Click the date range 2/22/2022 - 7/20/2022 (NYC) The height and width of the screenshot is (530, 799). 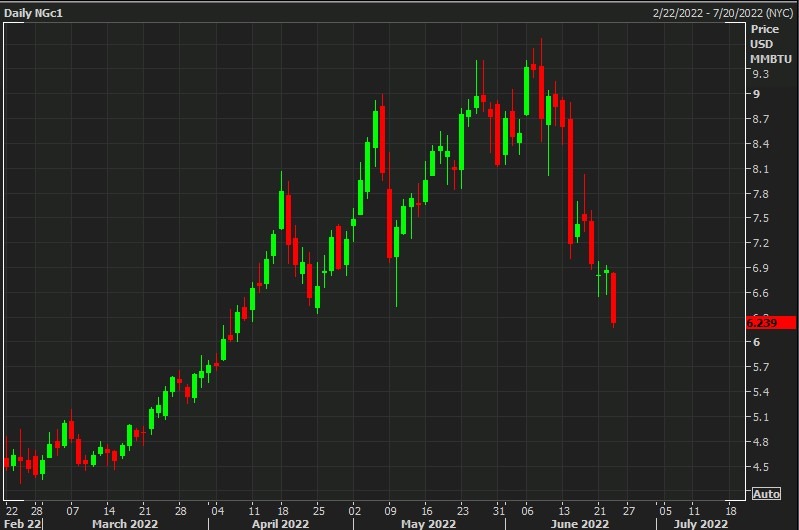pos(723,13)
